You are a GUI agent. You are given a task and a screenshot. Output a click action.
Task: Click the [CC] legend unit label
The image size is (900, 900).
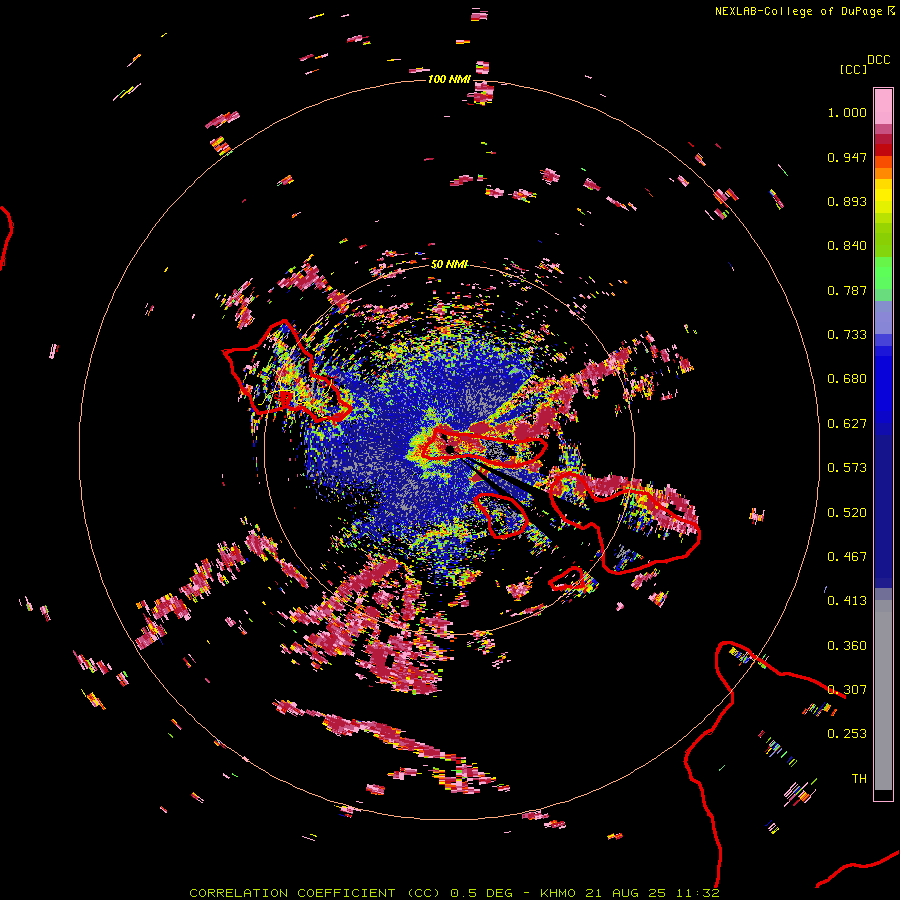(x=853, y=69)
